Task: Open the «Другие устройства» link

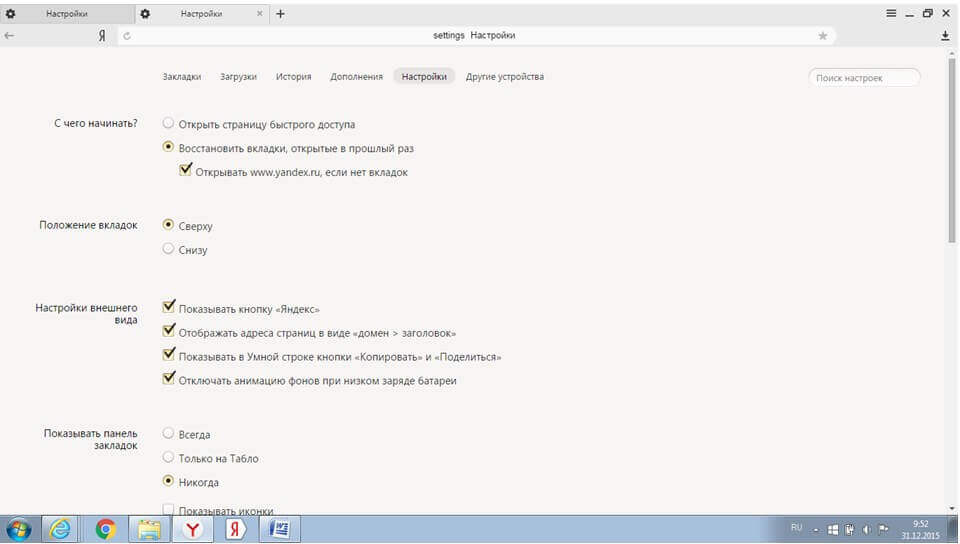Action: pyautogui.click(x=504, y=77)
